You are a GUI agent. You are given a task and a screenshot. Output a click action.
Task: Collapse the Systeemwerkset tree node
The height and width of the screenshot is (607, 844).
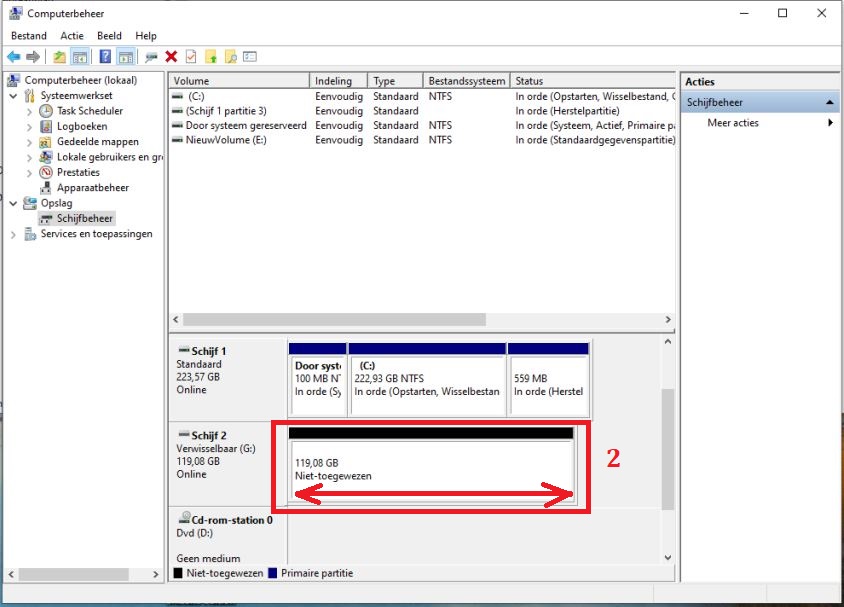tap(13, 96)
